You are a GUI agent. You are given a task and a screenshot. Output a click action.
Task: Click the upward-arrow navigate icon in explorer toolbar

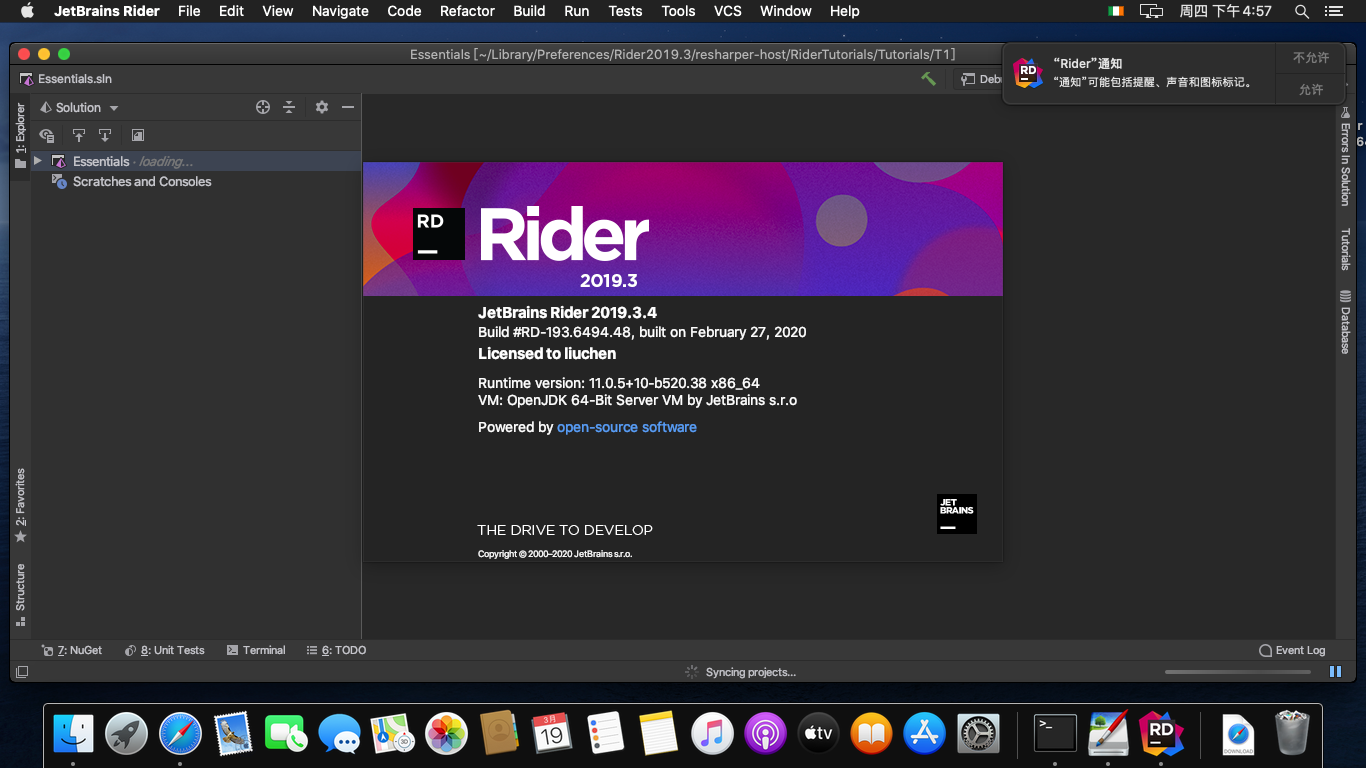pos(79,135)
